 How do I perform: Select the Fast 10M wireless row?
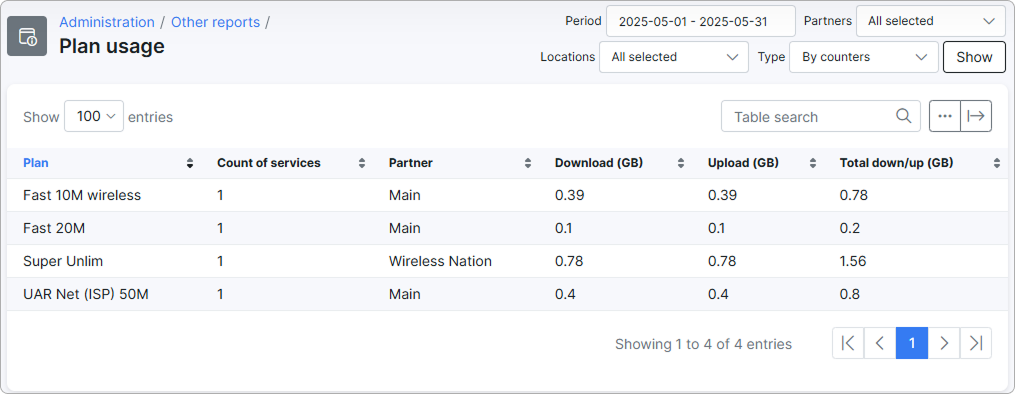(508, 195)
